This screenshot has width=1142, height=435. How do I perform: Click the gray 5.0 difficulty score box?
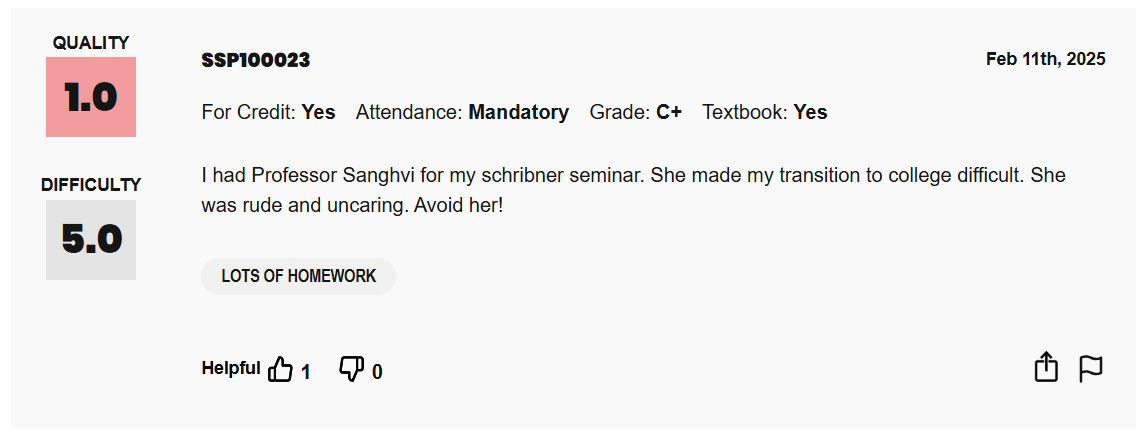pos(91,240)
